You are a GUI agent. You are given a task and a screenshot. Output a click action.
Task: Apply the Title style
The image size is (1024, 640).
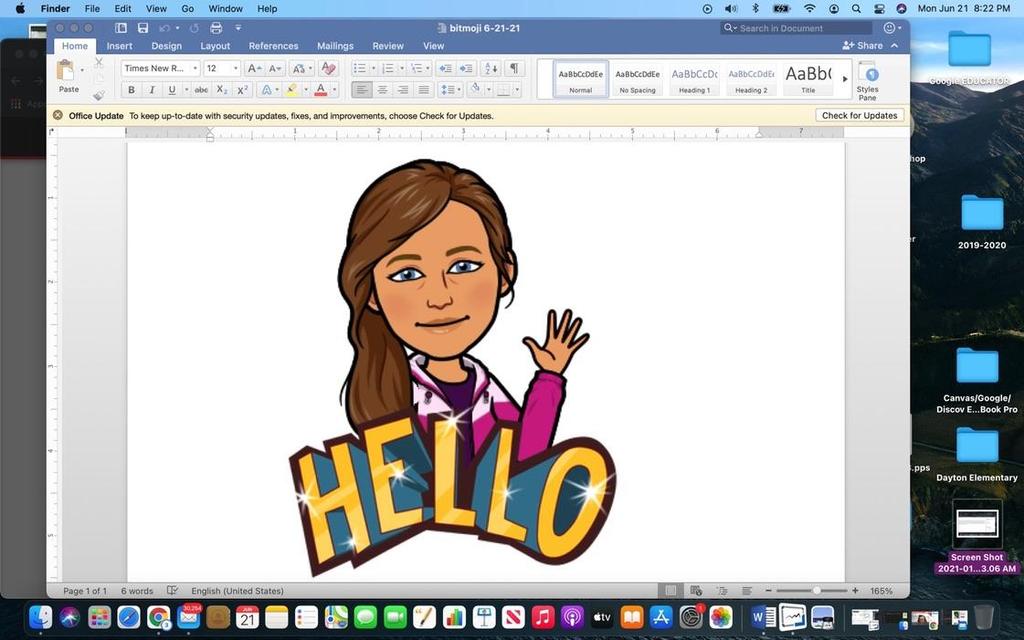point(808,79)
